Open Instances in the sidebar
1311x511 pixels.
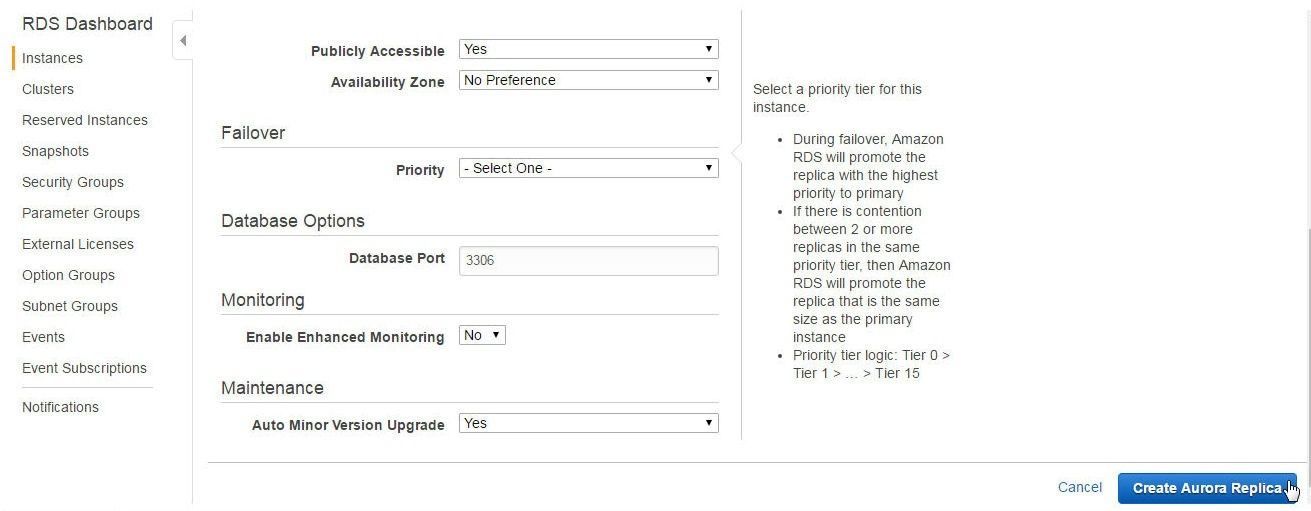point(52,58)
